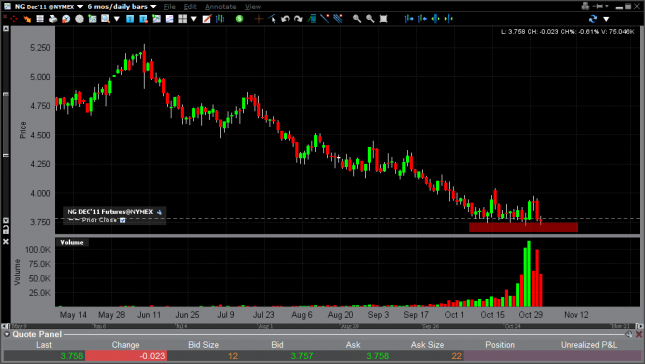Image resolution: width=645 pixels, height=364 pixels.
Task: Click the blue T remove label icon
Action: click(143, 19)
